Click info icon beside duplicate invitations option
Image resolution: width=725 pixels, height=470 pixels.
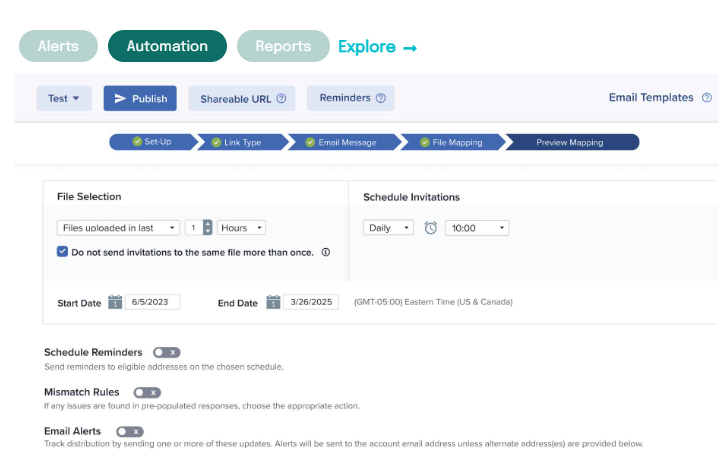[326, 252]
